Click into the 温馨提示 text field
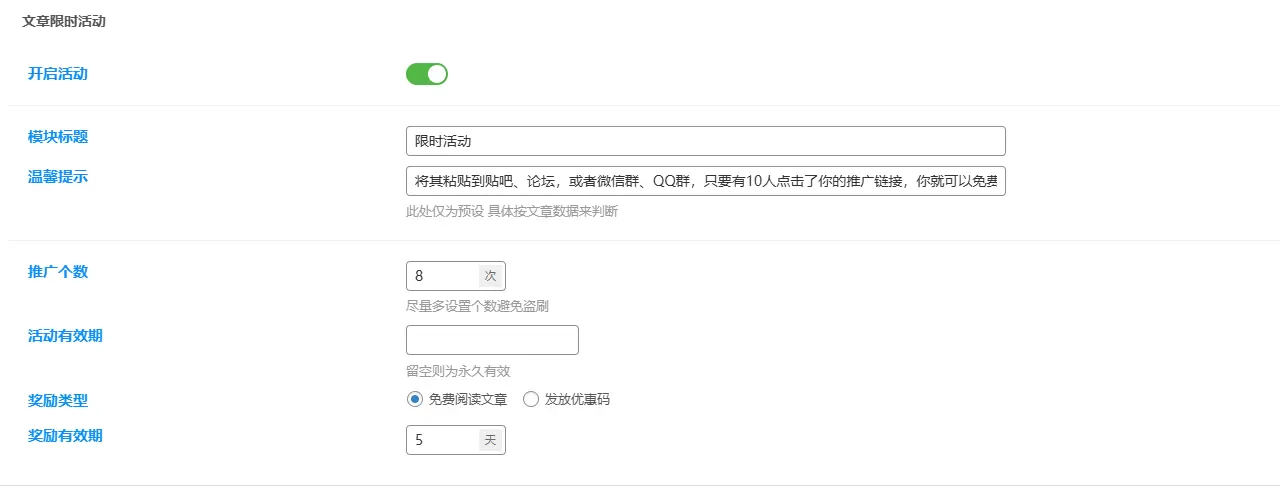The width and height of the screenshot is (1280, 497). [x=705, y=181]
